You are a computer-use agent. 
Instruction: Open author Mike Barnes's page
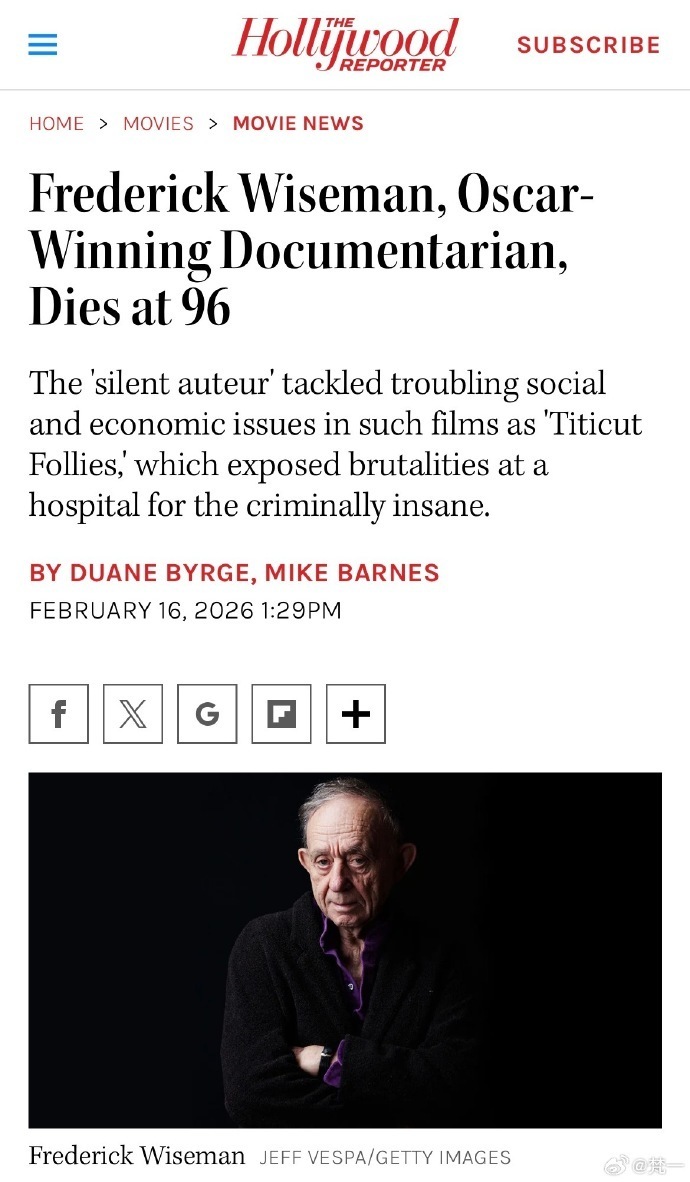coord(352,573)
